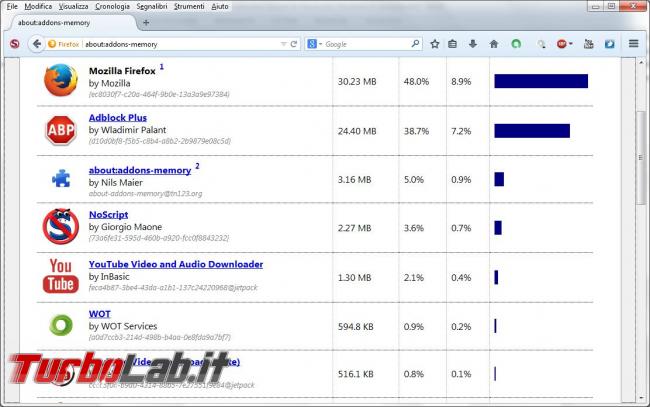The image size is (650, 407).
Task: Open YouTube Video and Audio Downloader link
Action: [176, 264]
